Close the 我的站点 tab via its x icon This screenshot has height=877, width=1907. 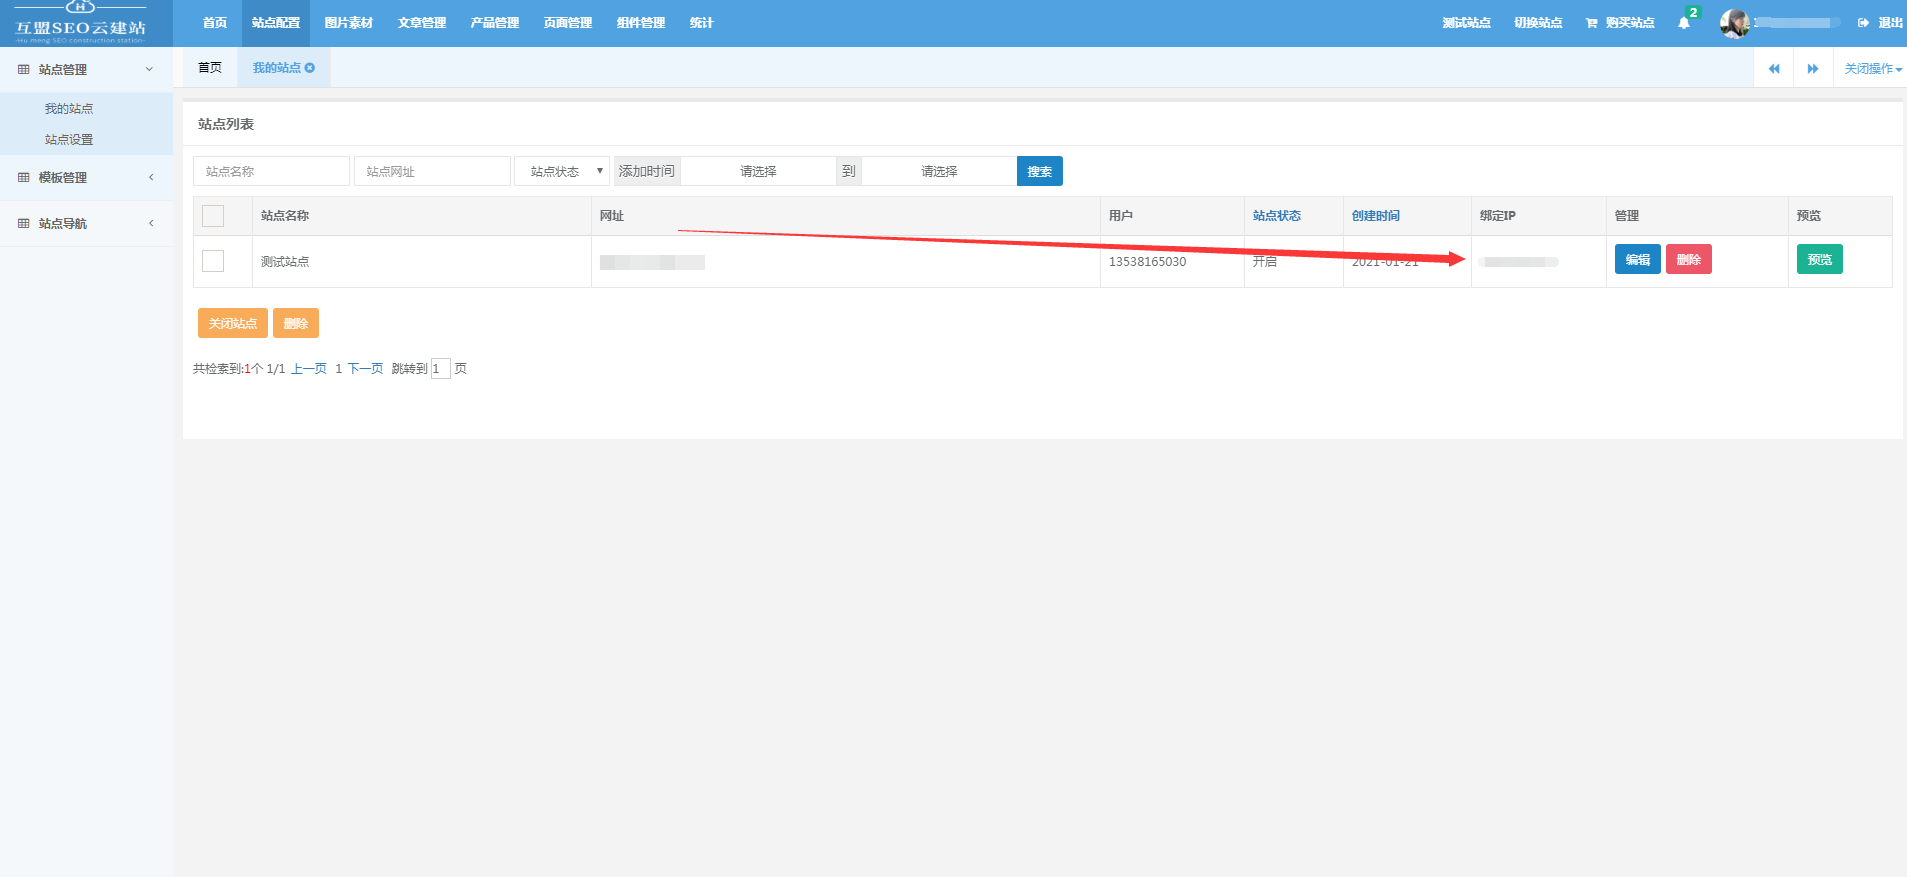pyautogui.click(x=310, y=68)
